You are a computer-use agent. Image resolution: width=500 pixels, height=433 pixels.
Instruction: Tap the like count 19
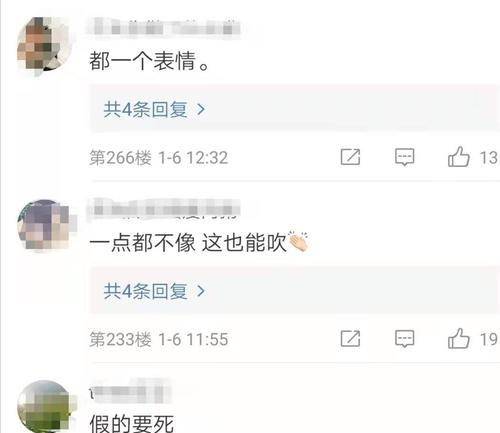(x=488, y=339)
